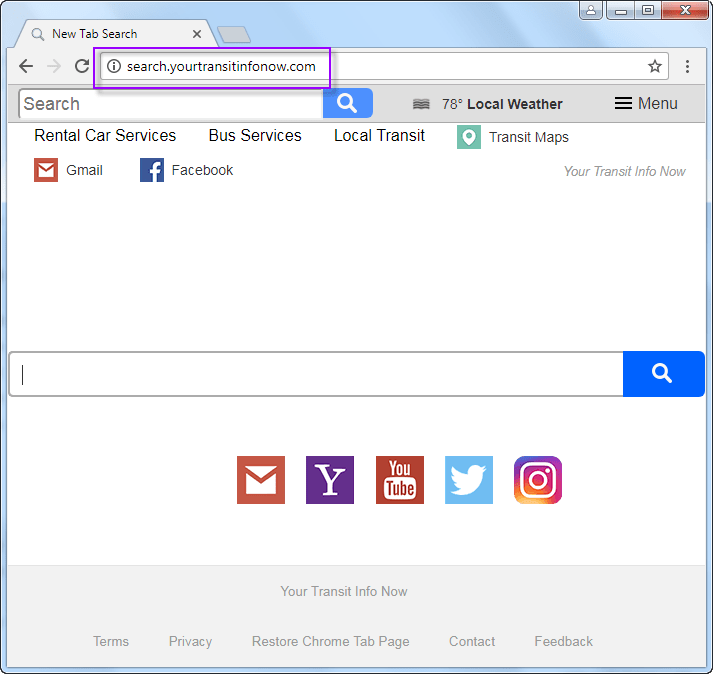Click the Gmail envelope icon in shortcuts row
The image size is (713, 674).
(x=46, y=170)
